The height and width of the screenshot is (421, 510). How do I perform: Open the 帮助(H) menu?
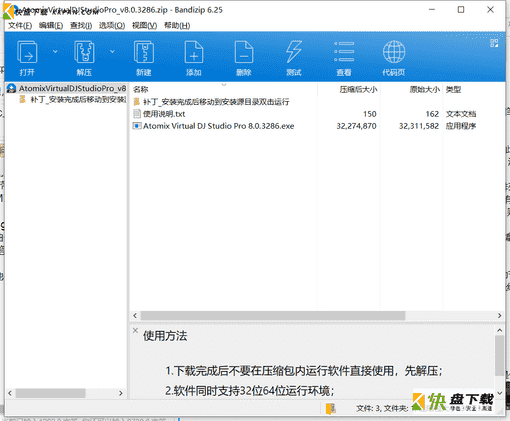tap(177, 25)
